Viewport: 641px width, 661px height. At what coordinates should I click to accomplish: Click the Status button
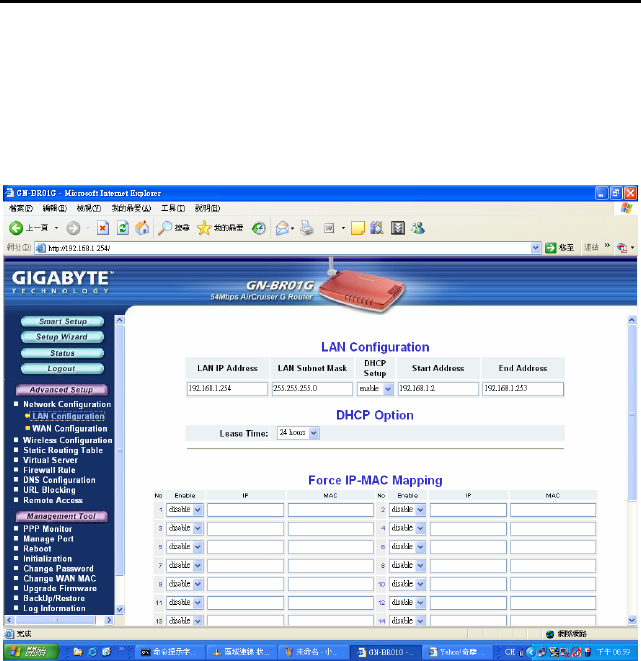62,353
